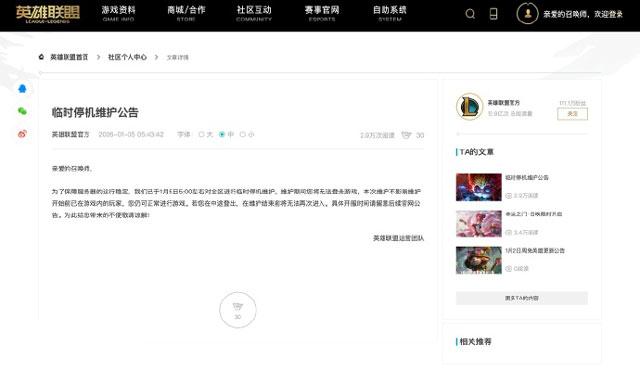Viewport: 640px width, 384px height.
Task: Click the 相关推荐 section heading
Action: [476, 342]
